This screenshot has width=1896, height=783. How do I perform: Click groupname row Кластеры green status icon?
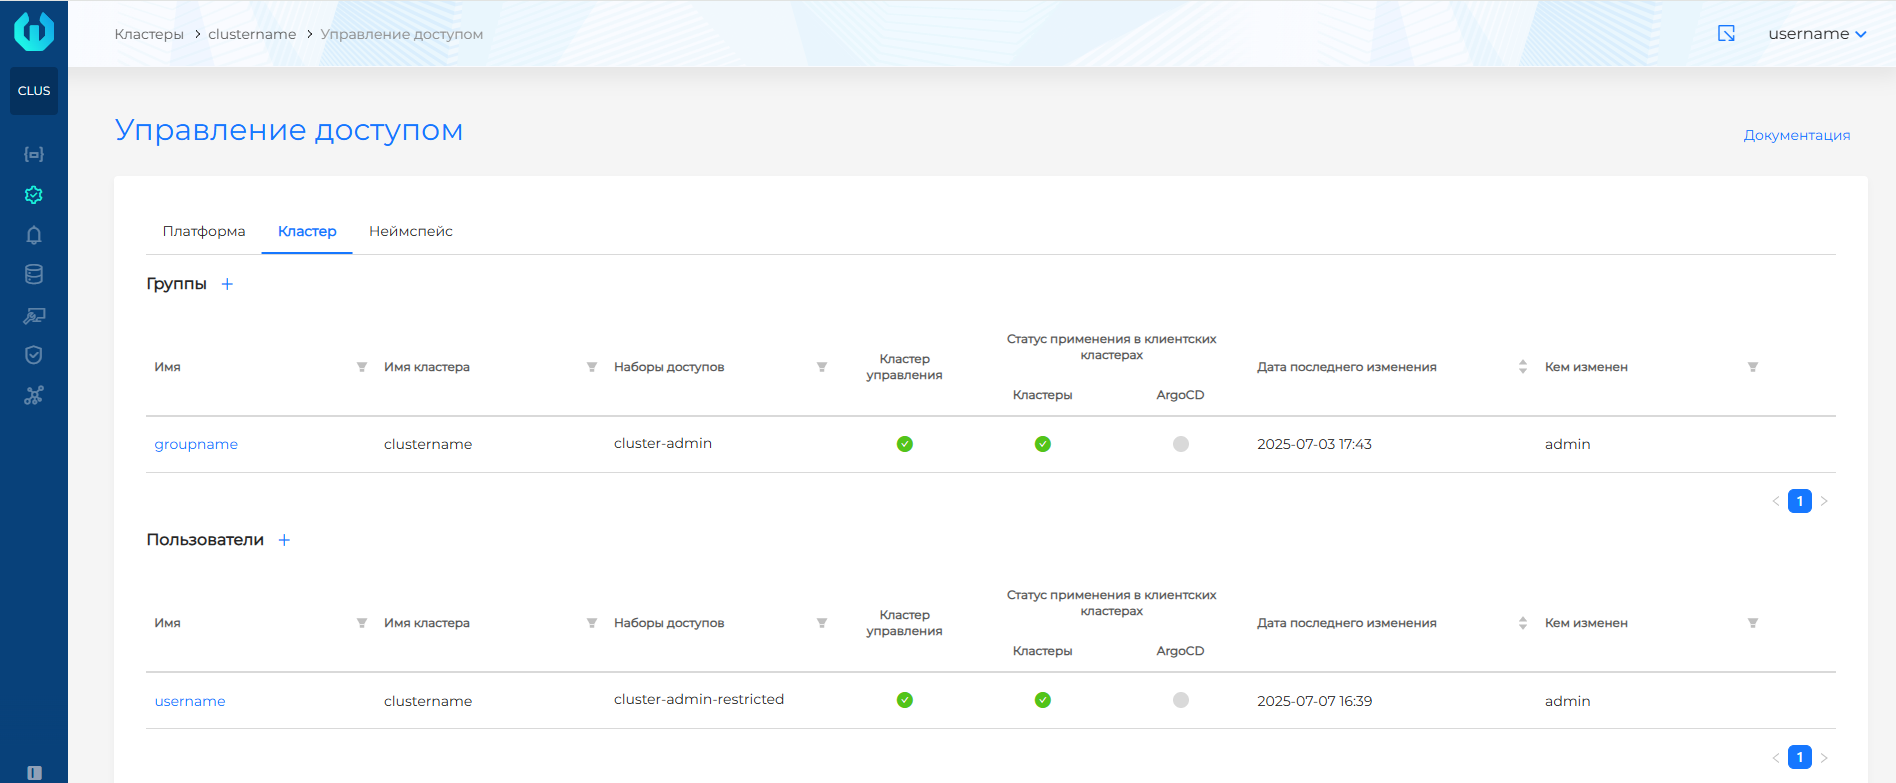1043,444
